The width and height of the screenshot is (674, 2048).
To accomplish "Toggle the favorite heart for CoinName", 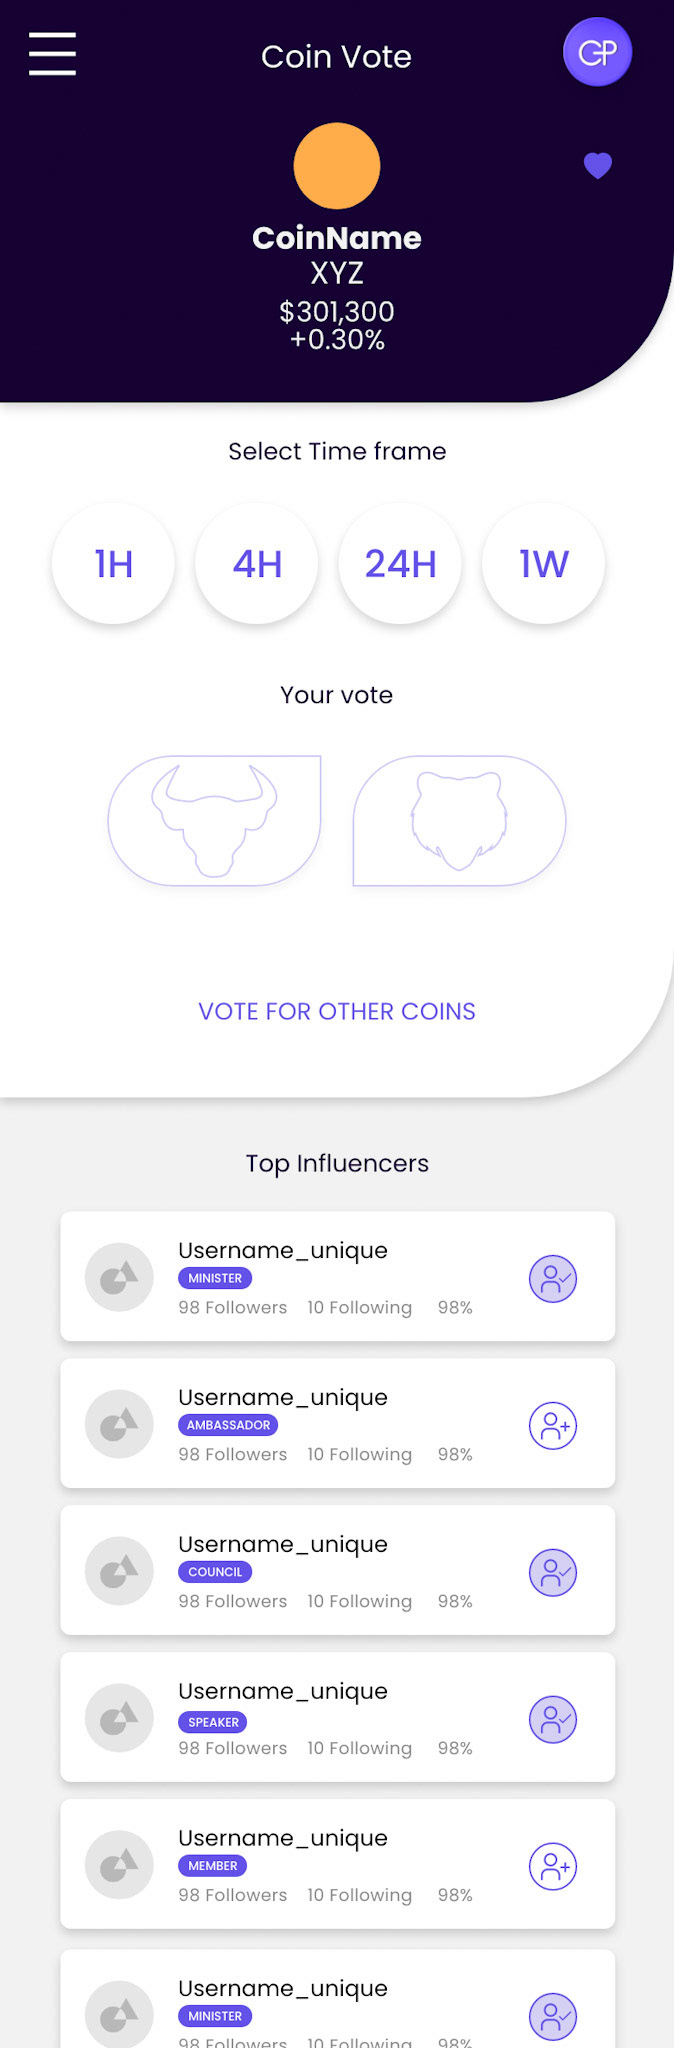I will tap(598, 165).
